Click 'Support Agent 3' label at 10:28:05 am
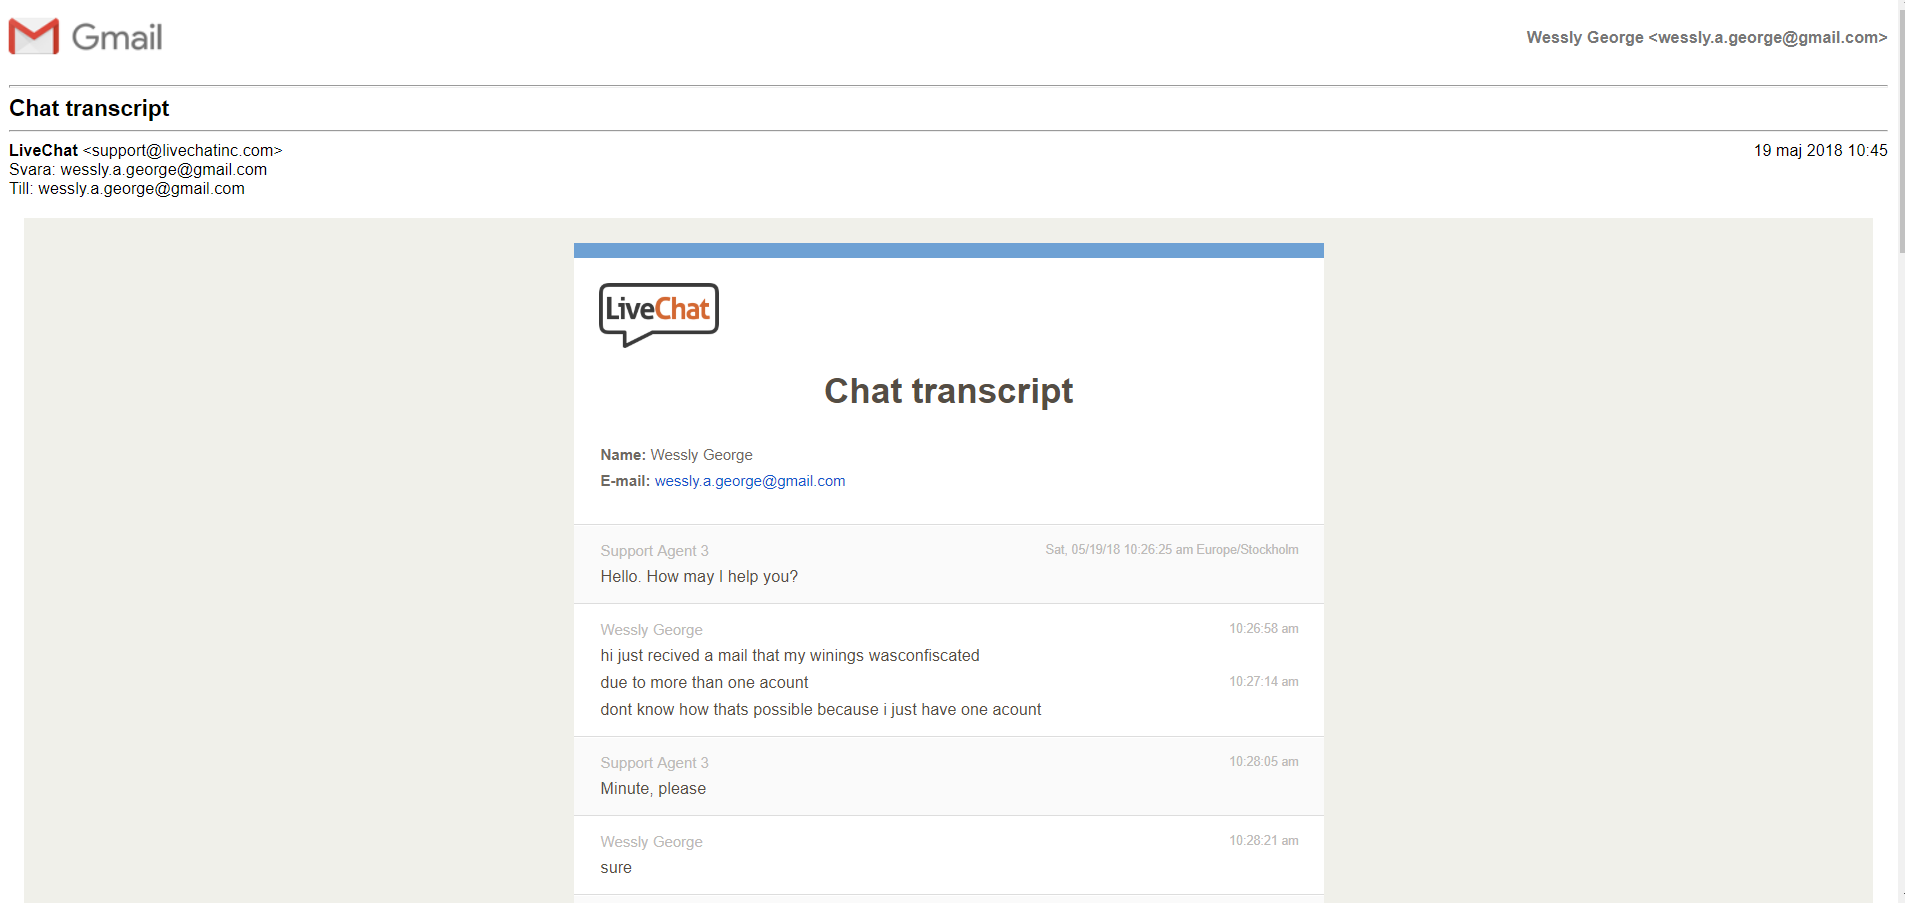 point(655,763)
